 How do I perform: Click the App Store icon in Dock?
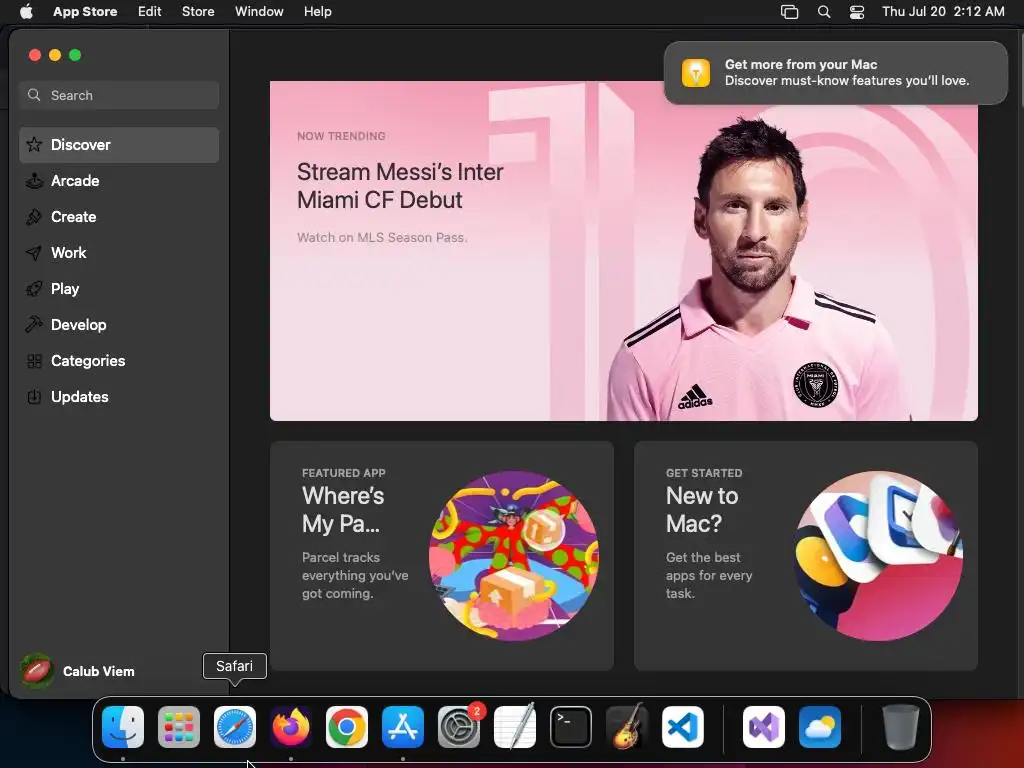tap(403, 727)
